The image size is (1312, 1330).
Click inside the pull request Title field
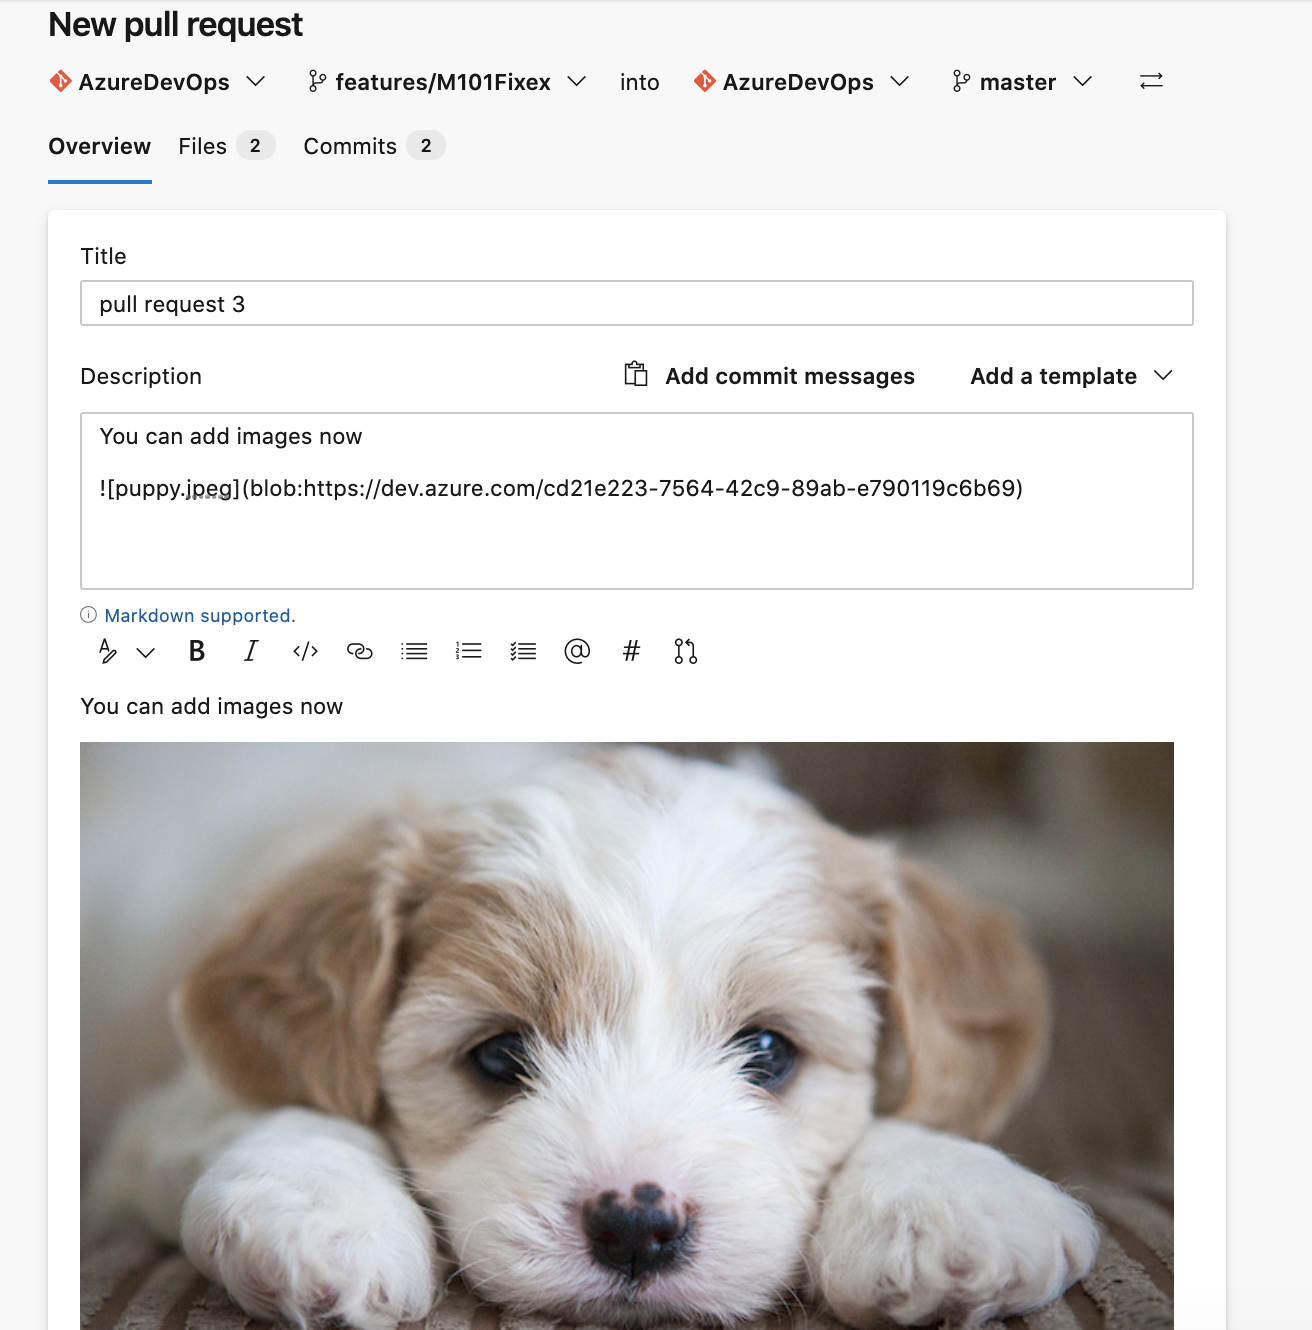click(636, 303)
